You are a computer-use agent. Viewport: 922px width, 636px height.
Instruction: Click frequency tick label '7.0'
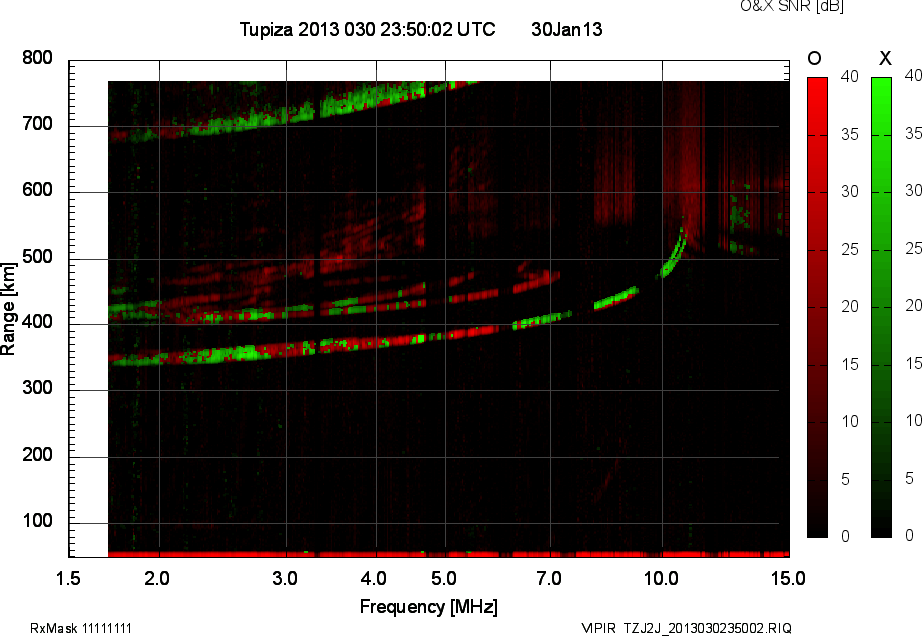click(x=549, y=578)
